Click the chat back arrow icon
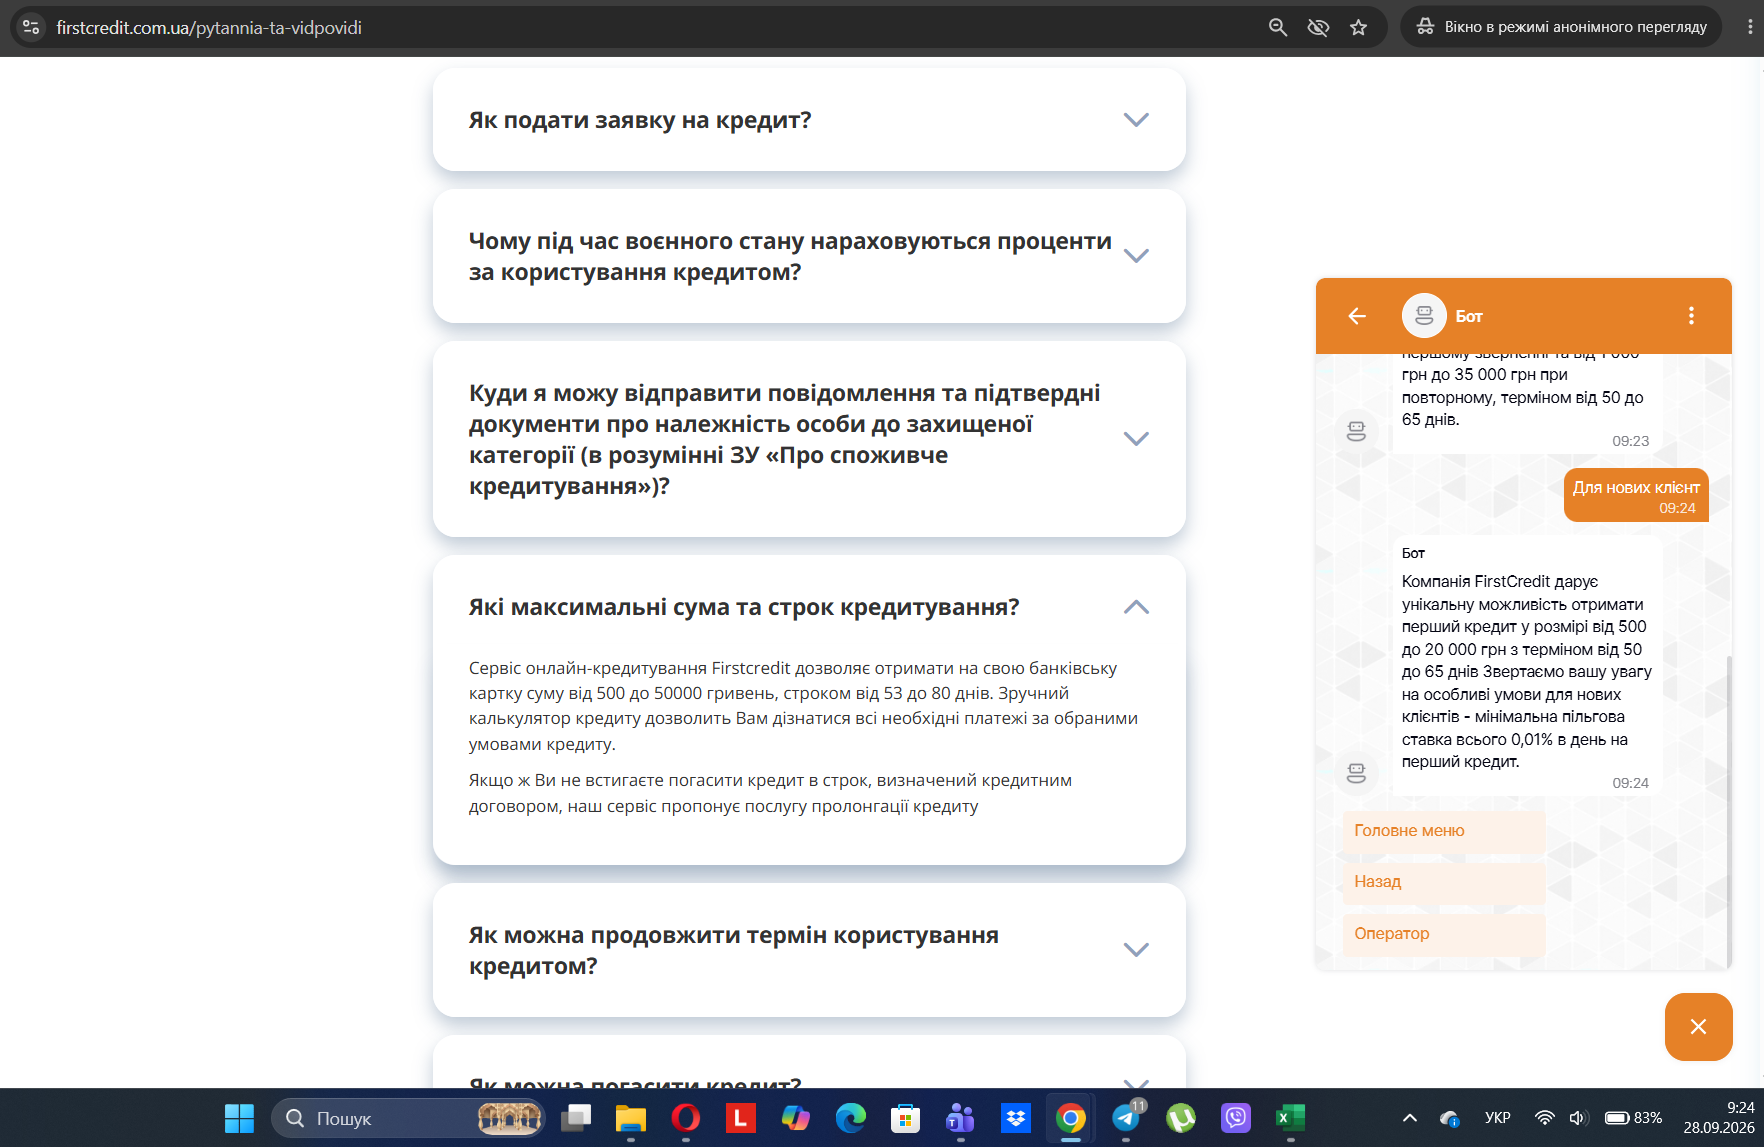 click(1357, 316)
